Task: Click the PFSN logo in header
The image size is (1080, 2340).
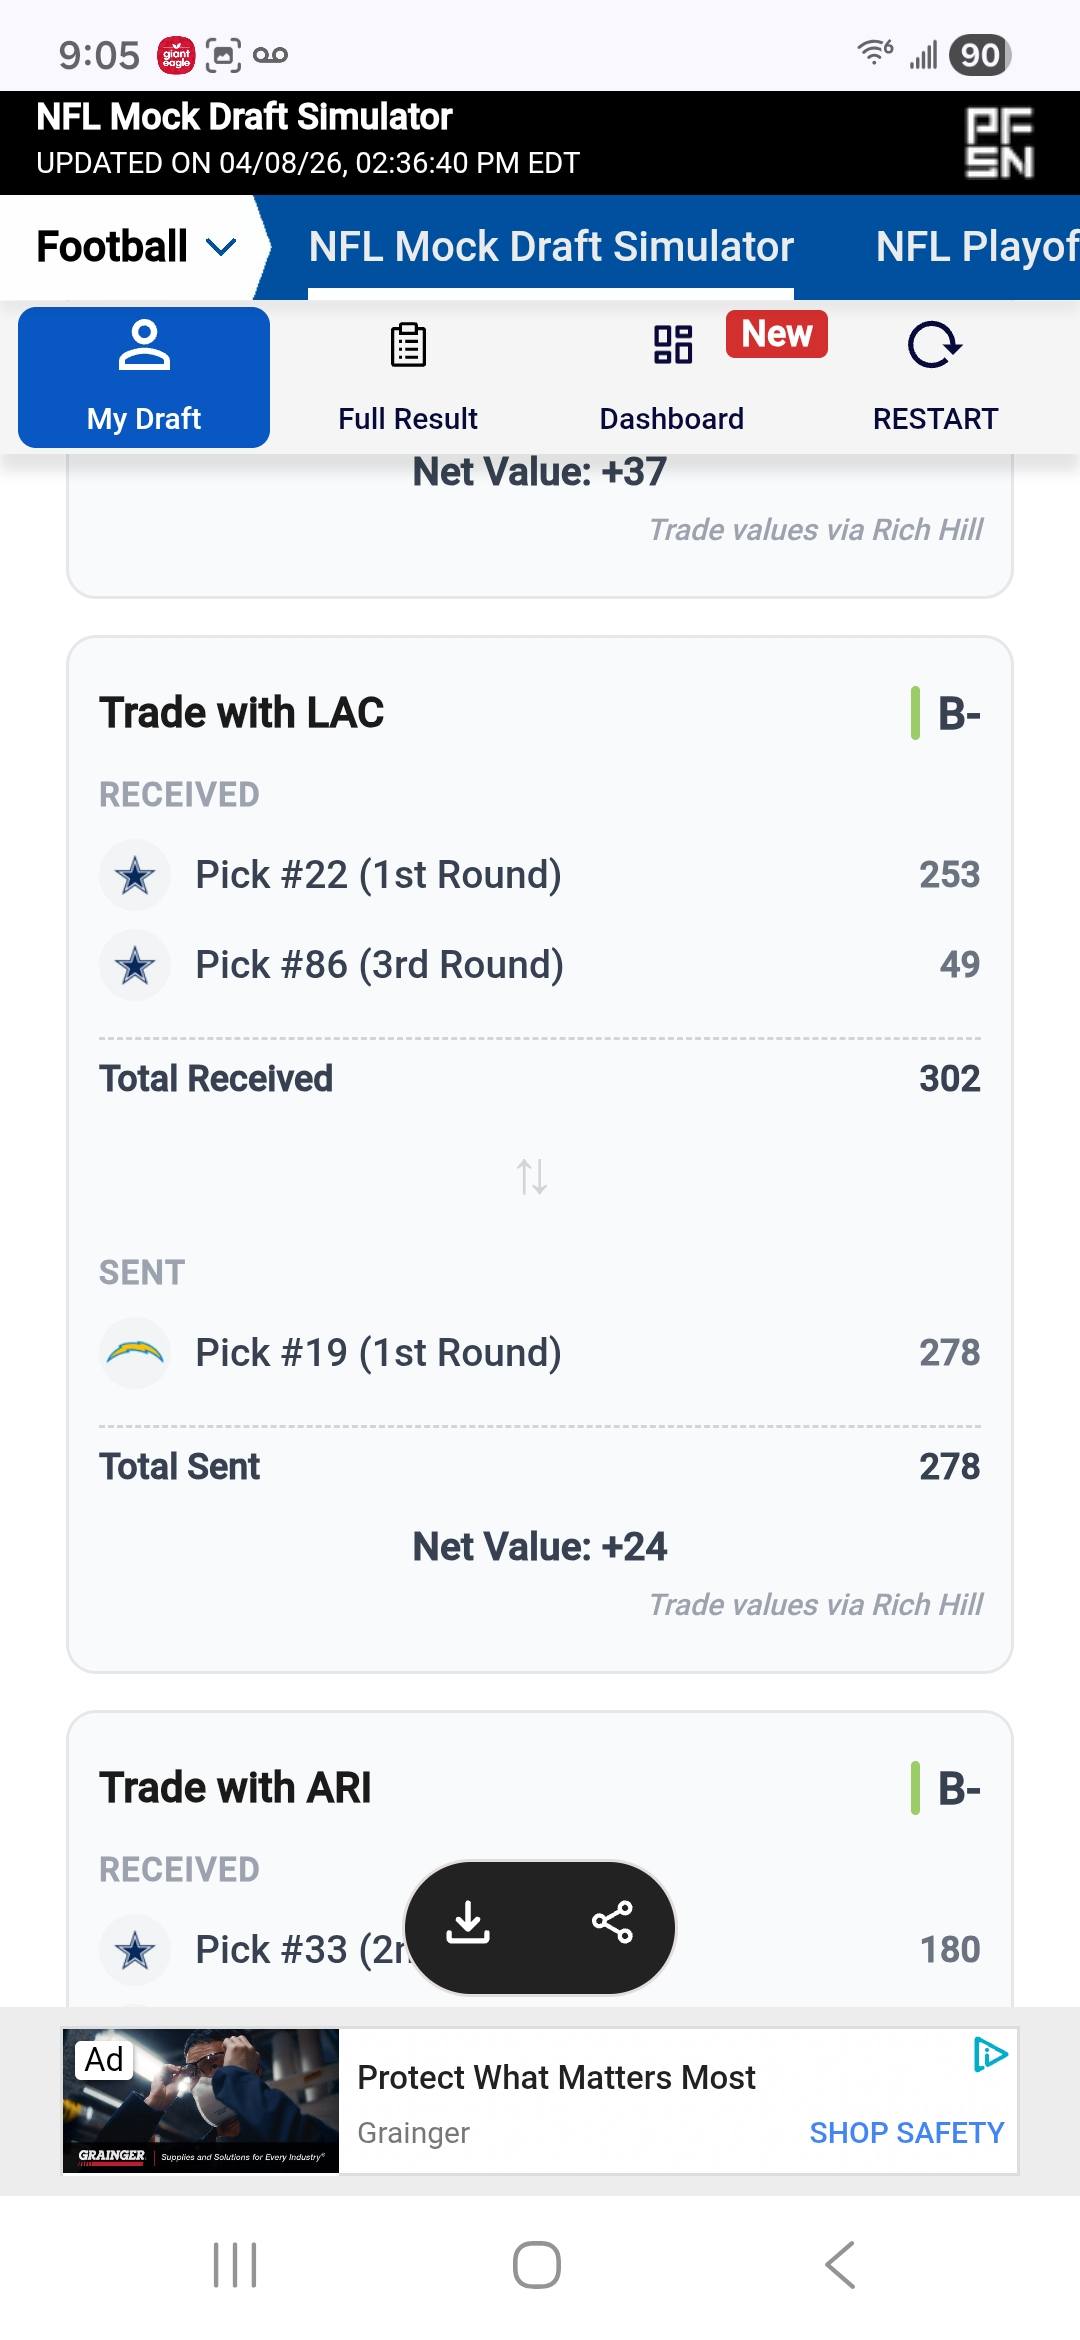Action: pos(999,143)
